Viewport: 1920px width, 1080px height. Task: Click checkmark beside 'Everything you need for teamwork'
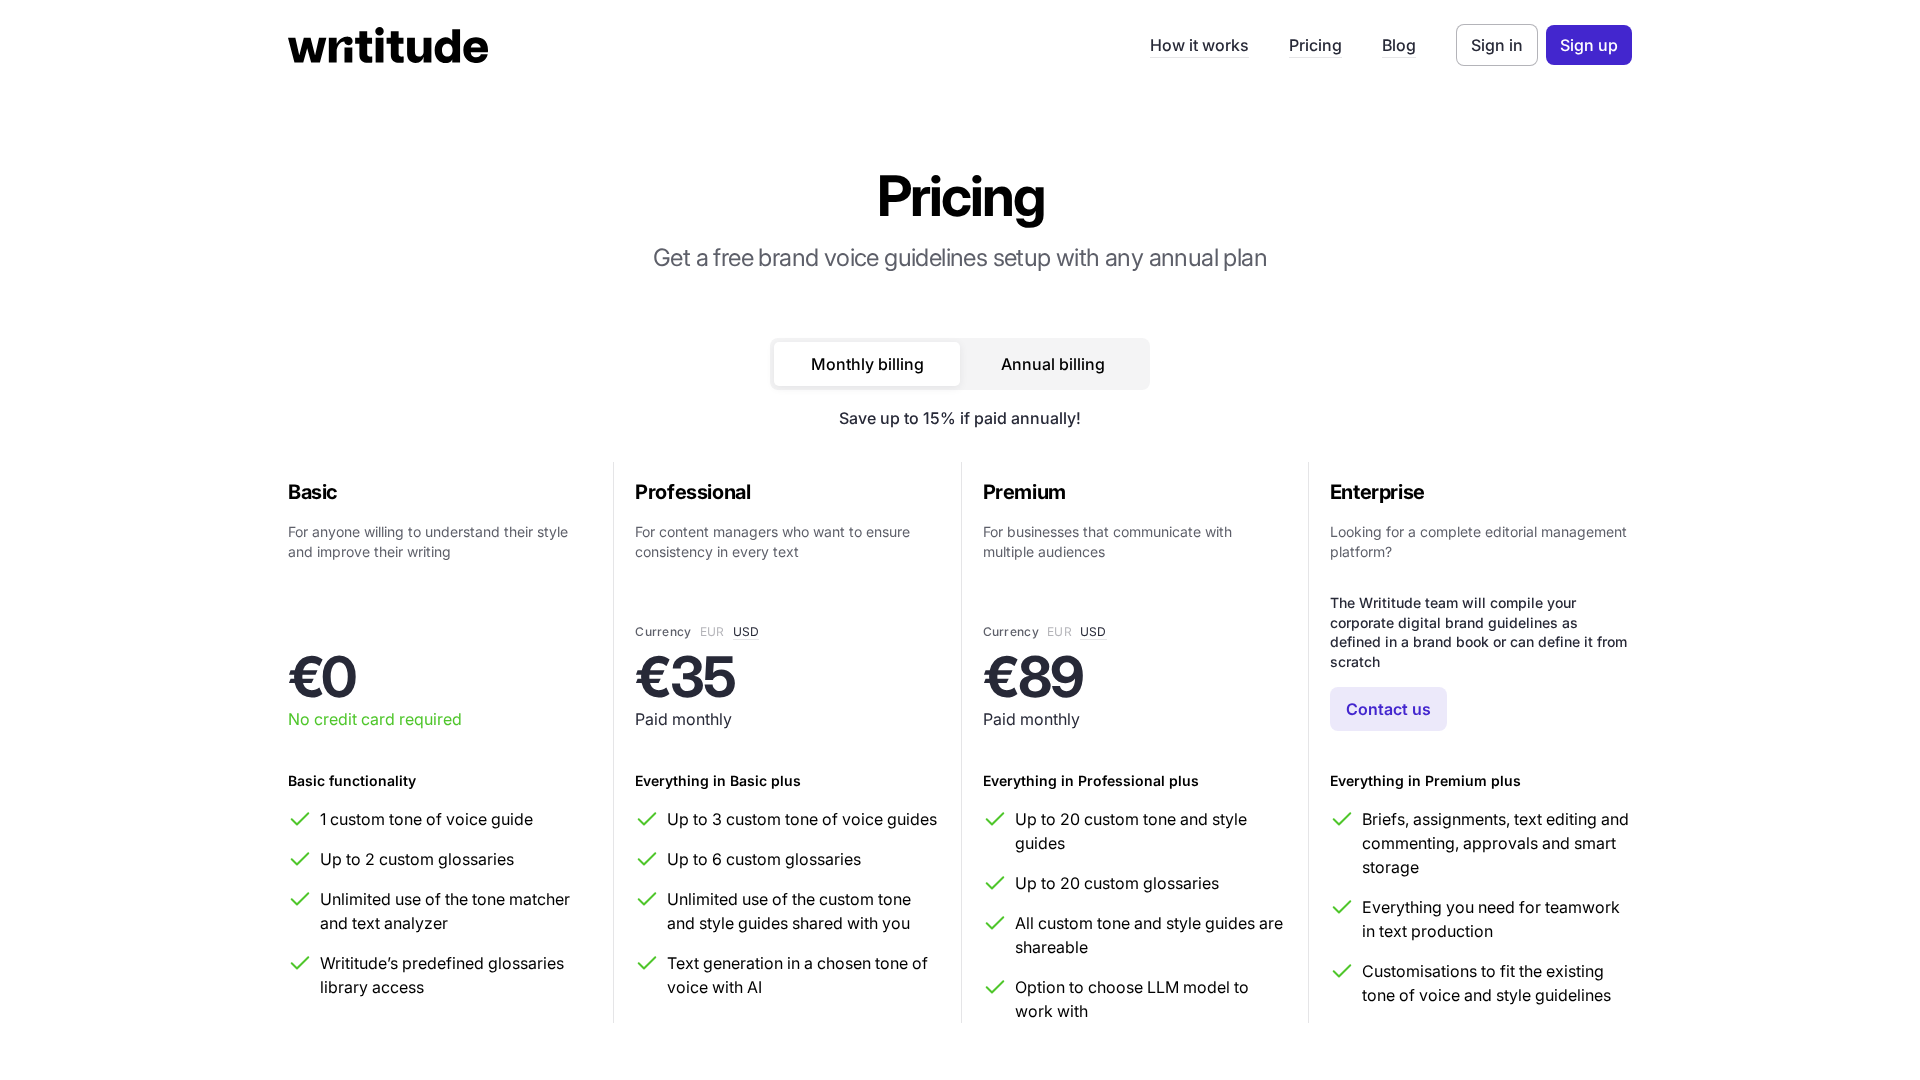[x=1341, y=907]
